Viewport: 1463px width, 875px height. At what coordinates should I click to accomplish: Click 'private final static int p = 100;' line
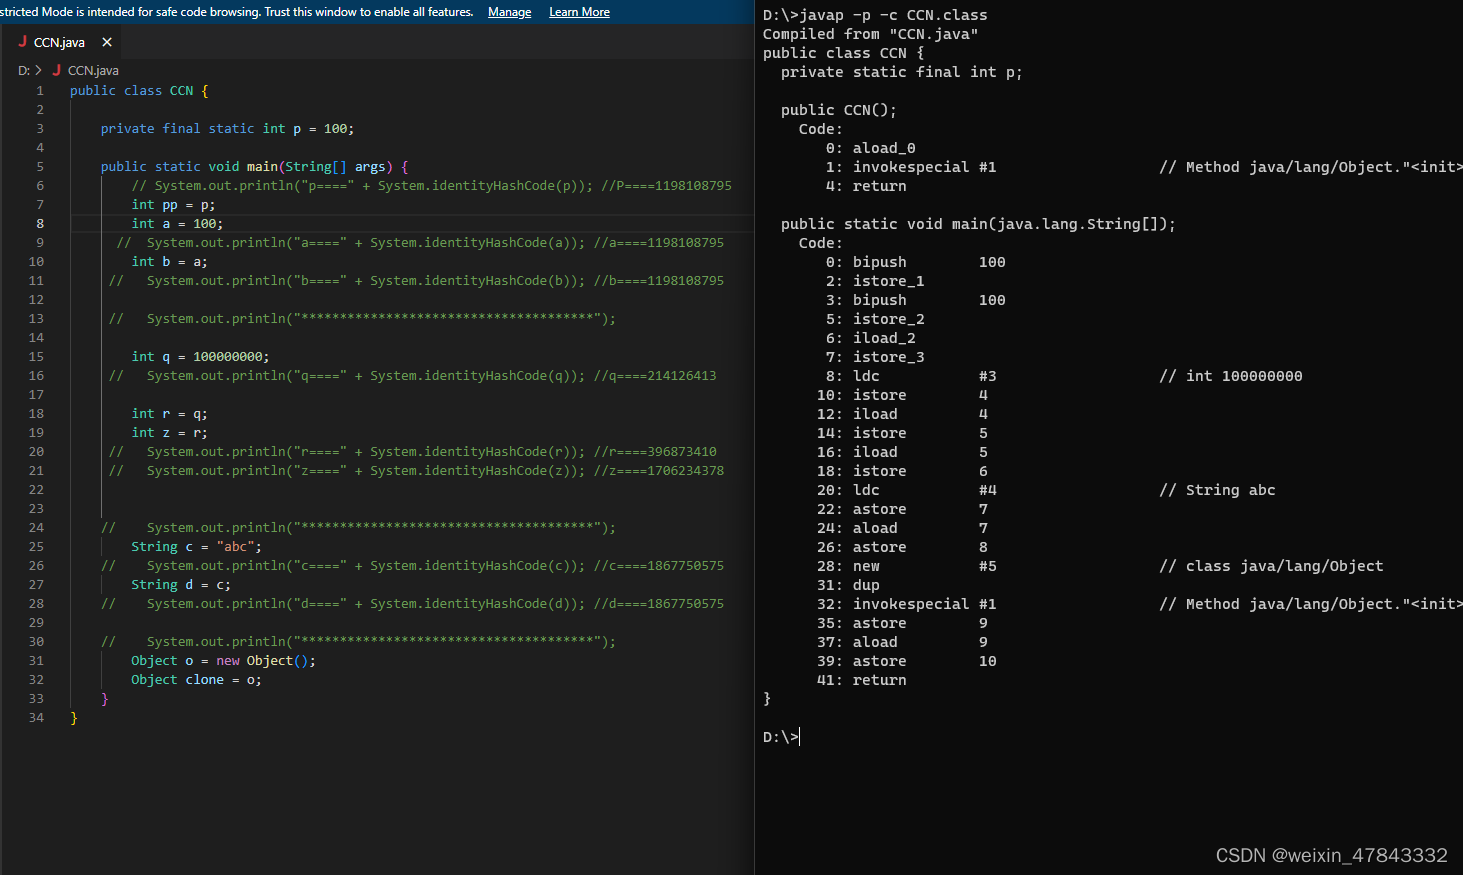(x=227, y=129)
